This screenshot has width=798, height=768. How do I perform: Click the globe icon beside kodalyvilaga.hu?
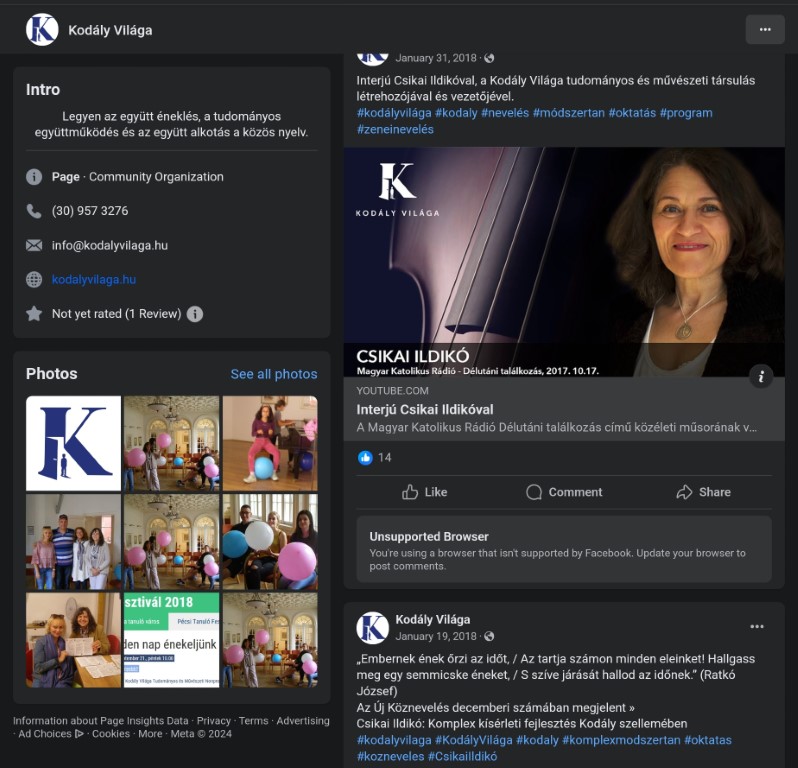[x=34, y=279]
